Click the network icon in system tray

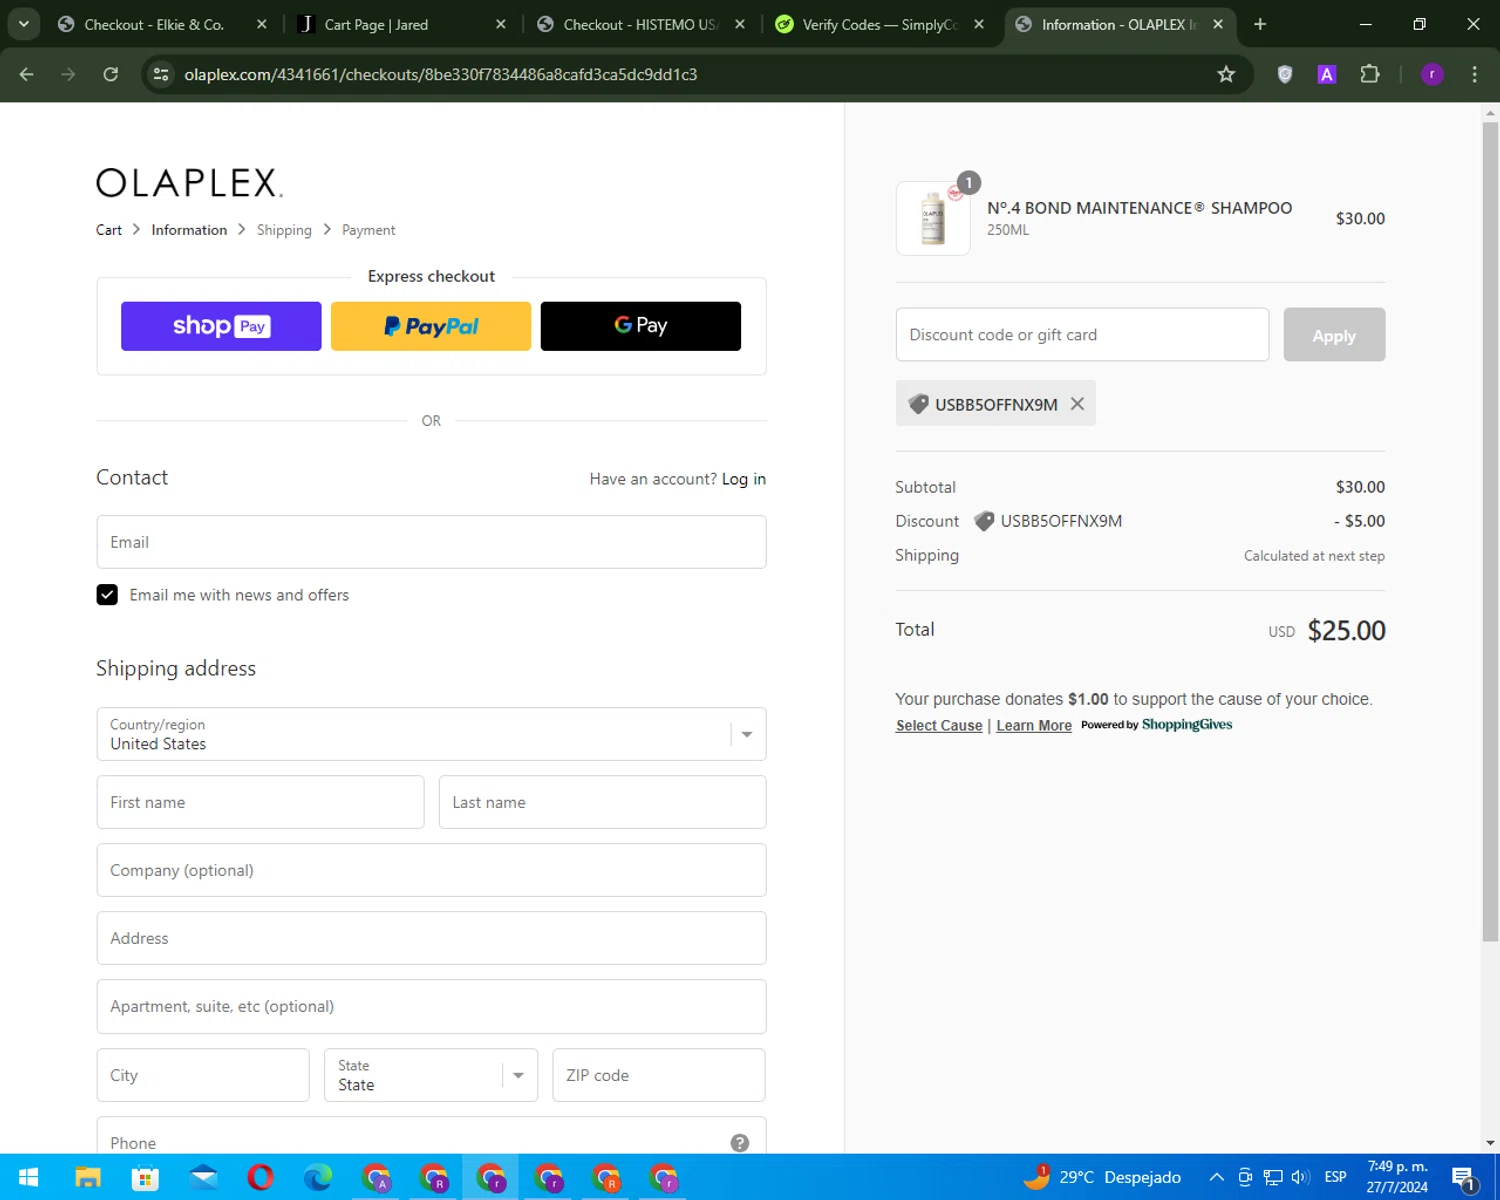tap(1273, 1177)
